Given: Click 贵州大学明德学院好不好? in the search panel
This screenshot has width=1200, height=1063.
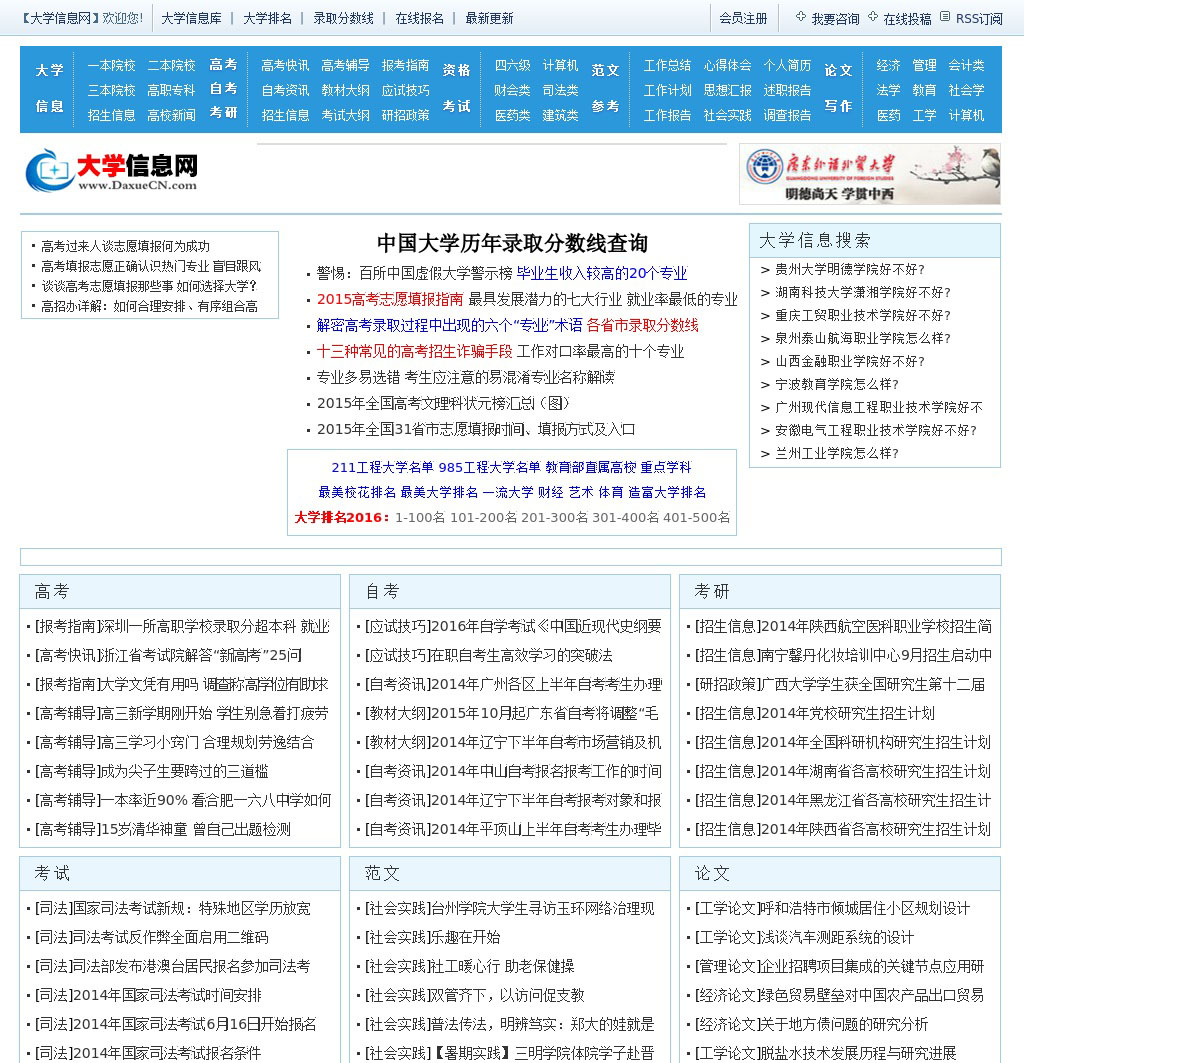Looking at the screenshot, I should click(849, 269).
